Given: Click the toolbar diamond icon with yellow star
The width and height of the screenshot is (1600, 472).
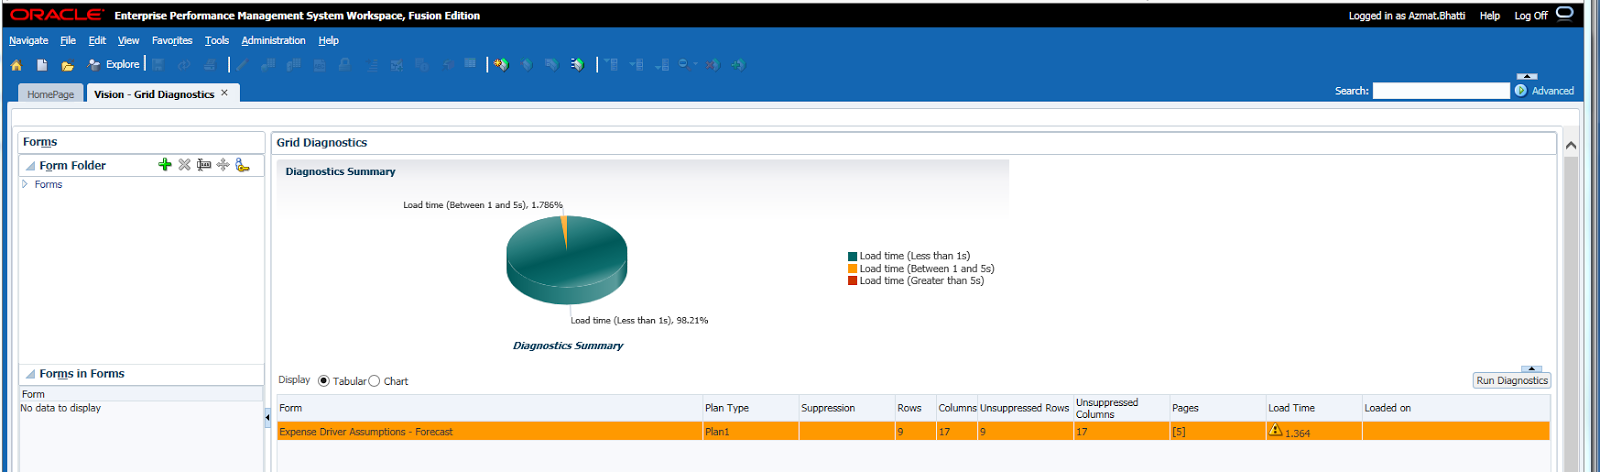Looking at the screenshot, I should click(x=501, y=64).
